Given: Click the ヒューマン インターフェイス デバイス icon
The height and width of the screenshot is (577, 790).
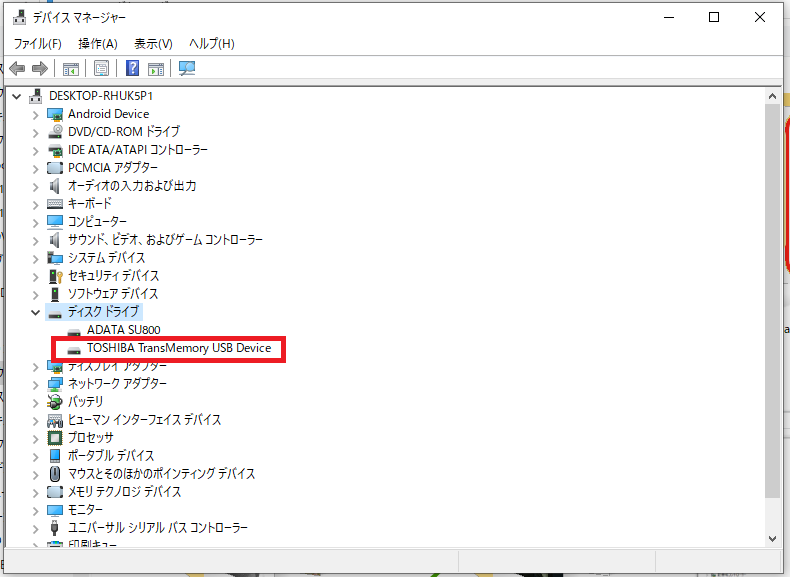Looking at the screenshot, I should (55, 420).
